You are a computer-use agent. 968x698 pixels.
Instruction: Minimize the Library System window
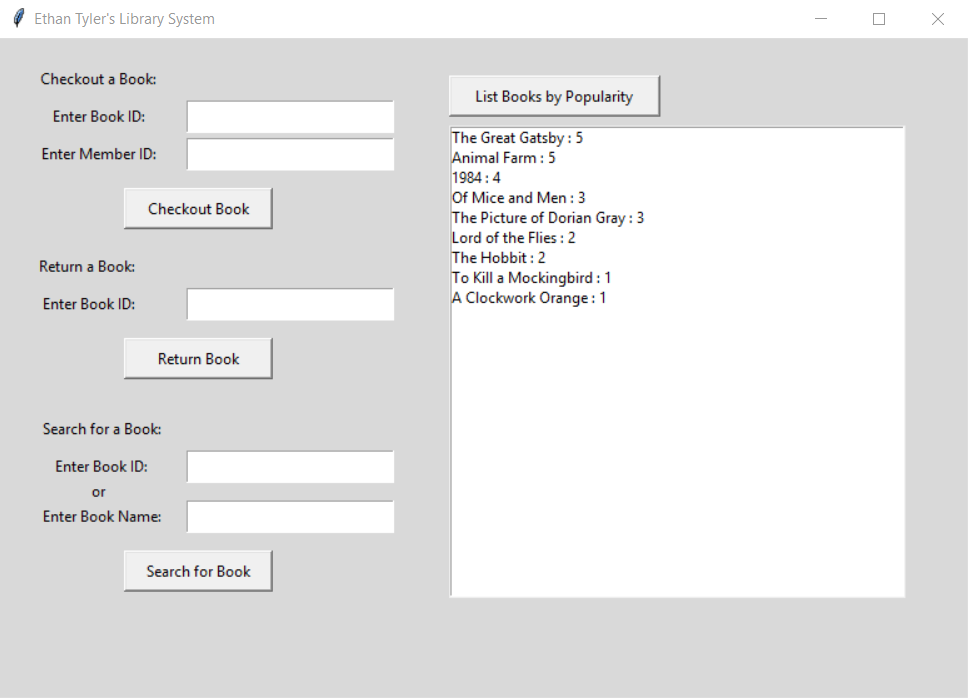(x=820, y=19)
